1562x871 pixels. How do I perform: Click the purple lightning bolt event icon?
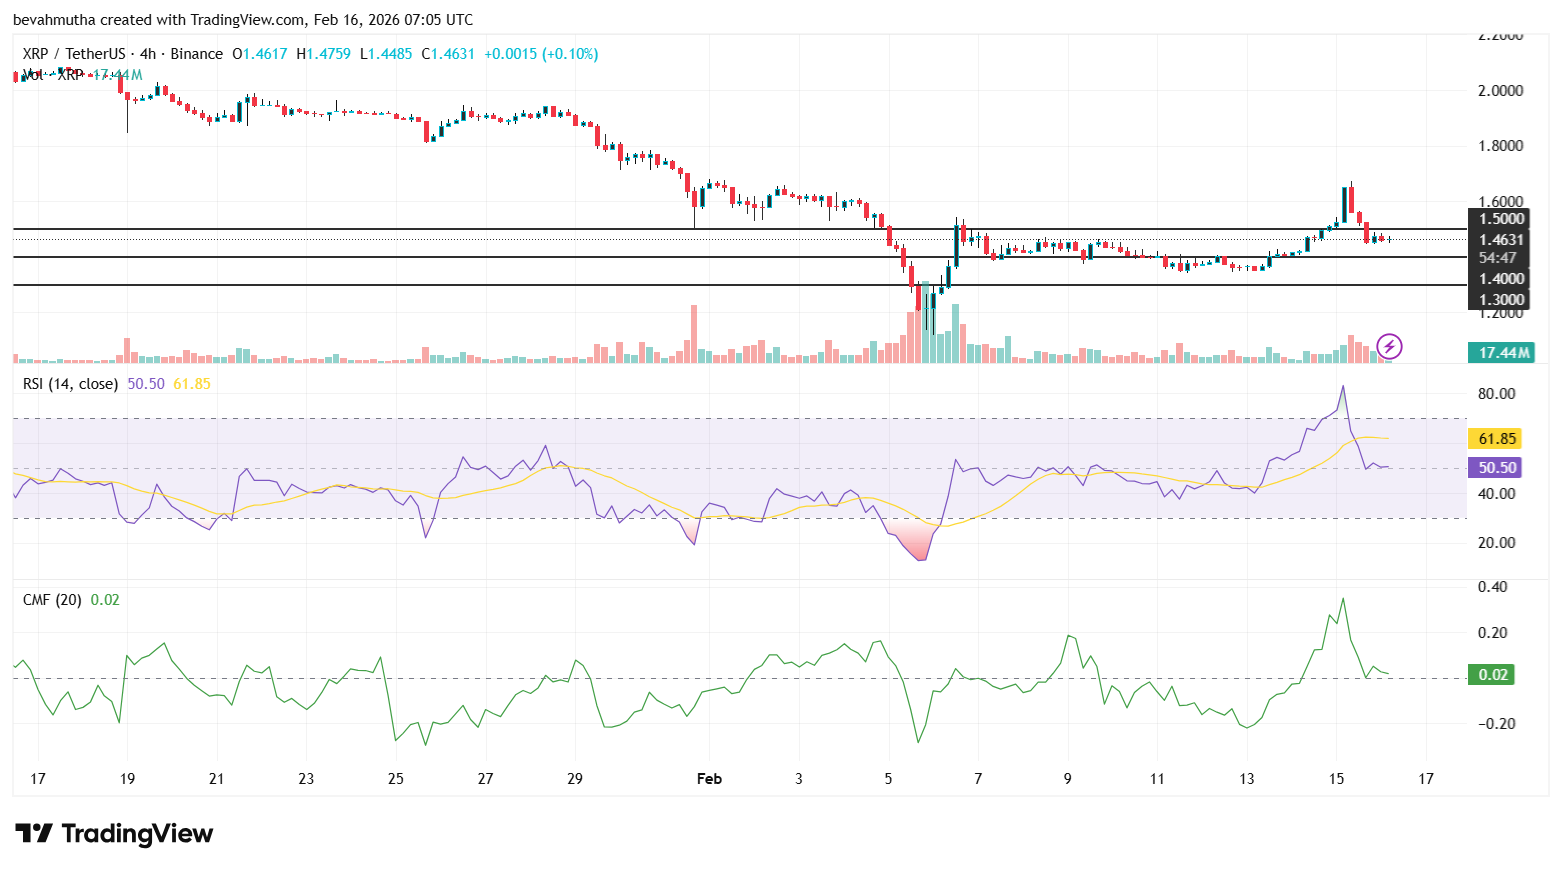pos(1390,348)
